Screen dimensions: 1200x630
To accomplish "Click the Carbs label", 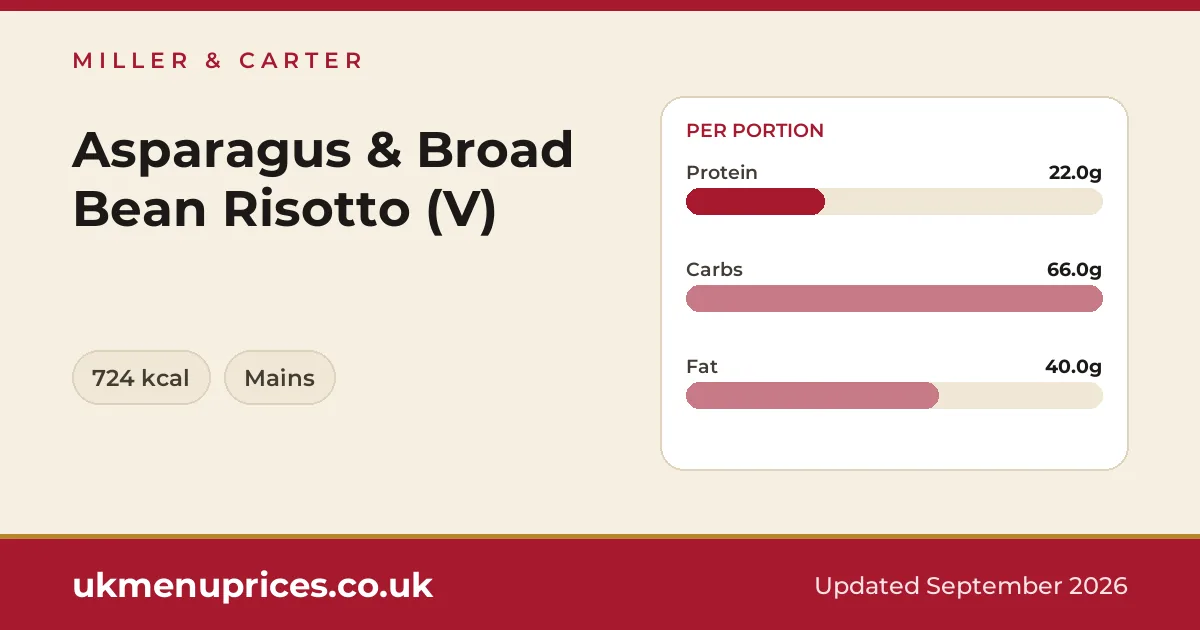I will coord(714,270).
